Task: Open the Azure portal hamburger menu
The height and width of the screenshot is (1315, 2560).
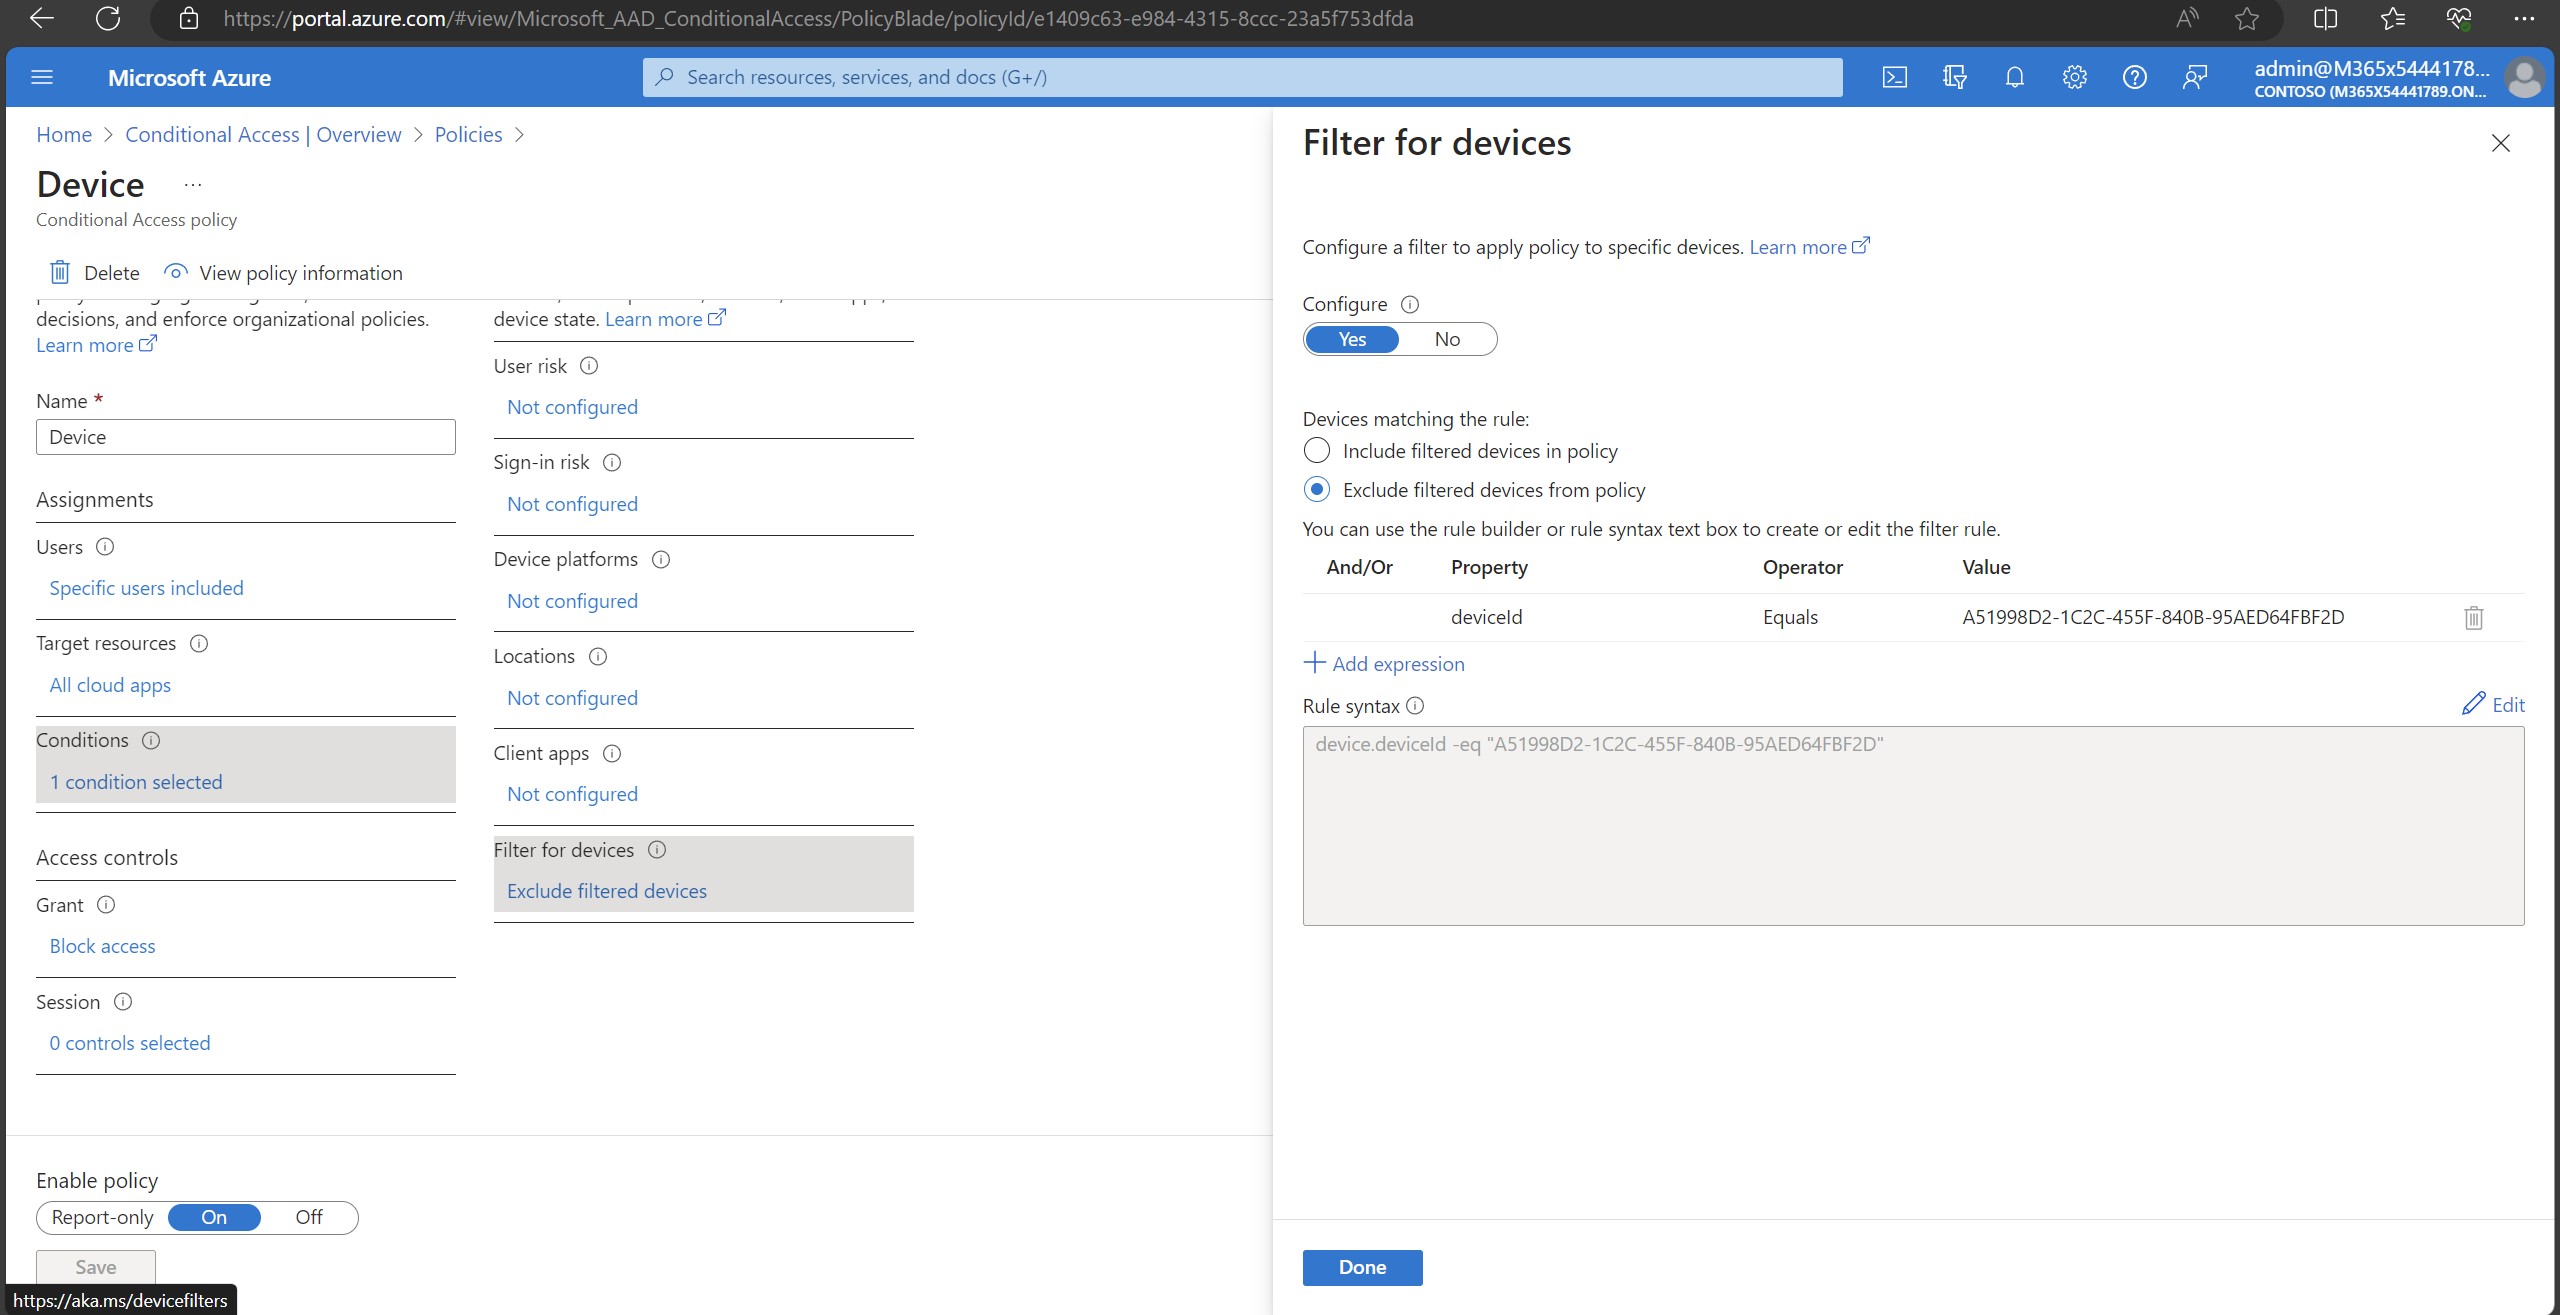Action: click(42, 77)
